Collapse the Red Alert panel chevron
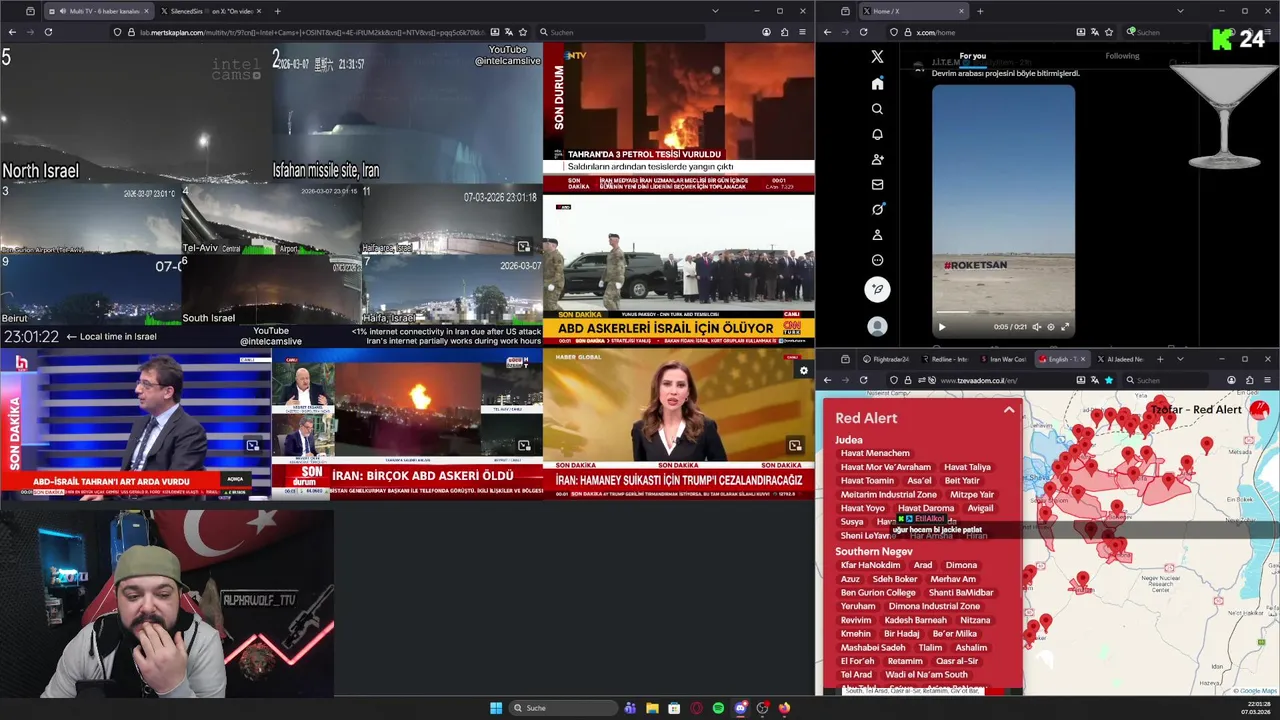Viewport: 1280px width, 720px height. (1009, 410)
